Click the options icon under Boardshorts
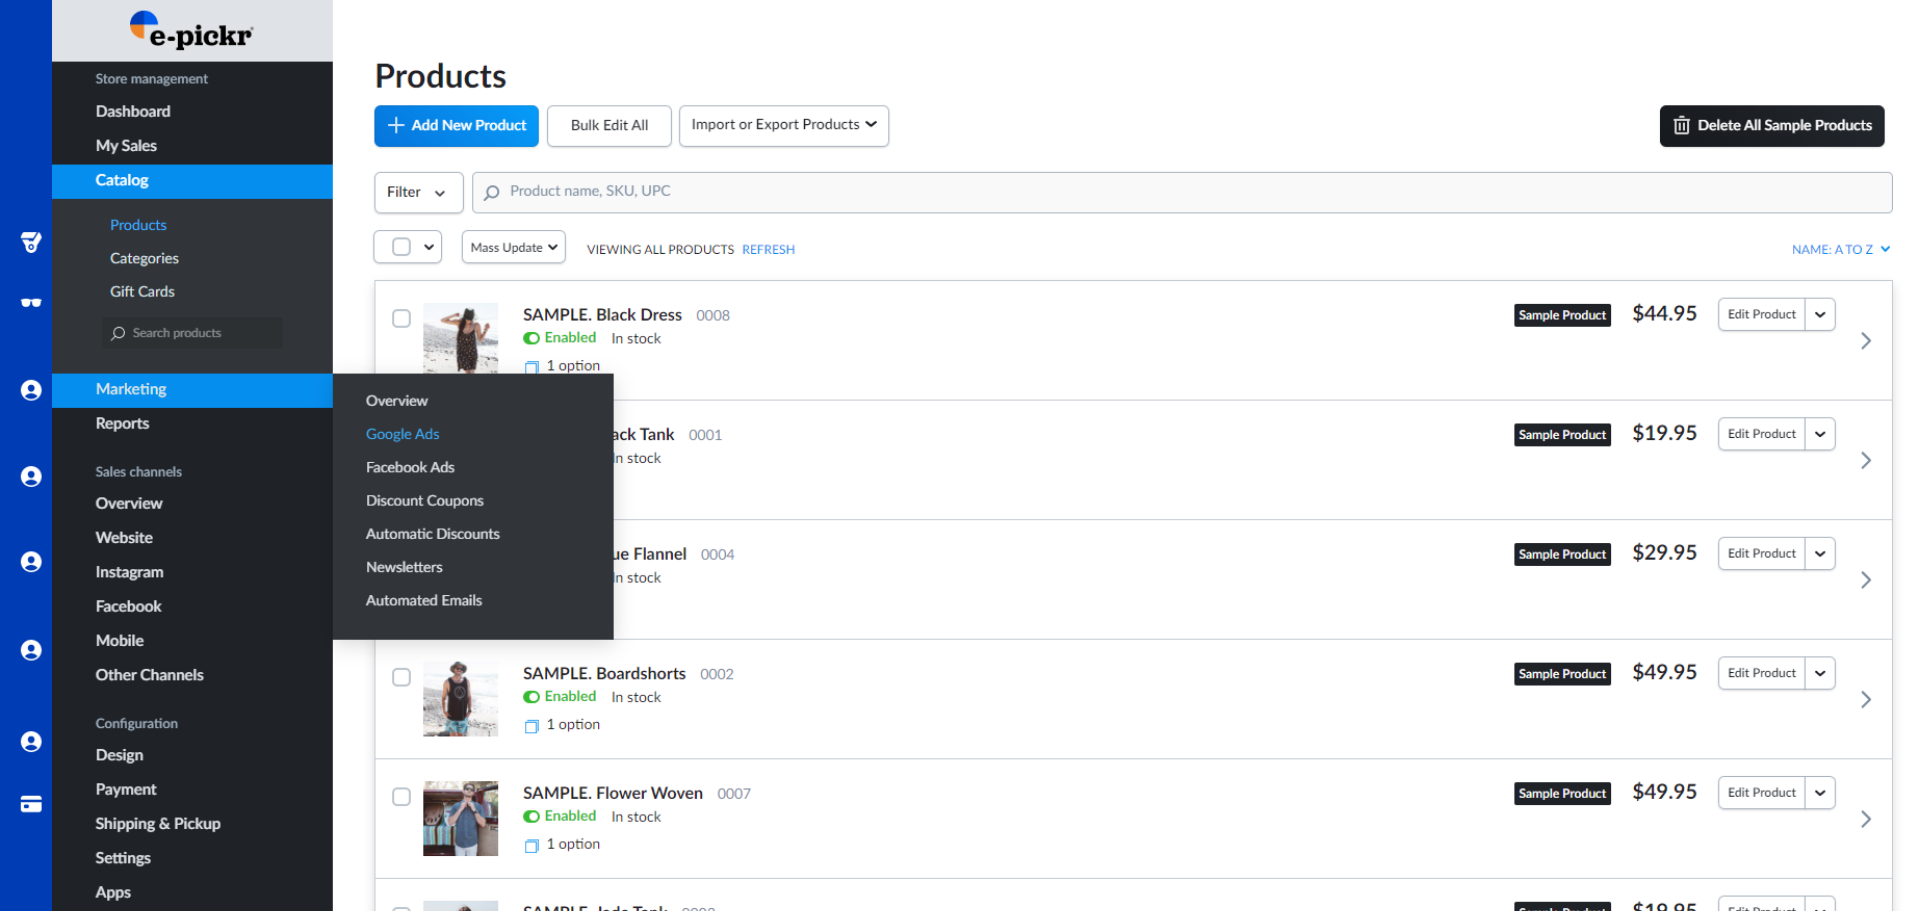 (x=532, y=726)
